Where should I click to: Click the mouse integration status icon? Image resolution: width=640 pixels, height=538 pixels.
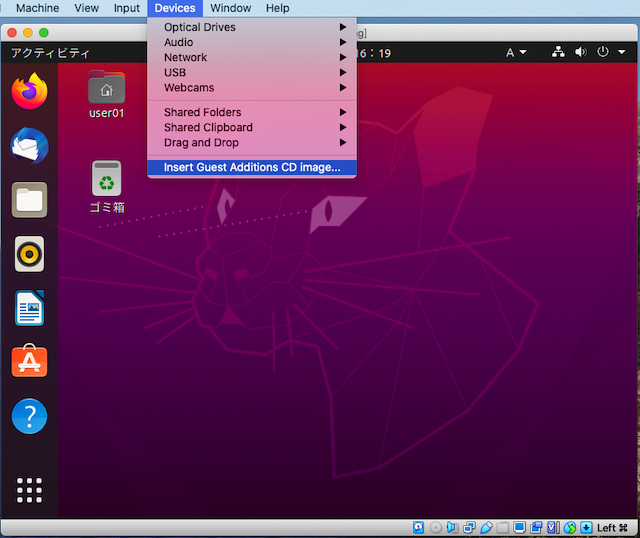pos(570,527)
